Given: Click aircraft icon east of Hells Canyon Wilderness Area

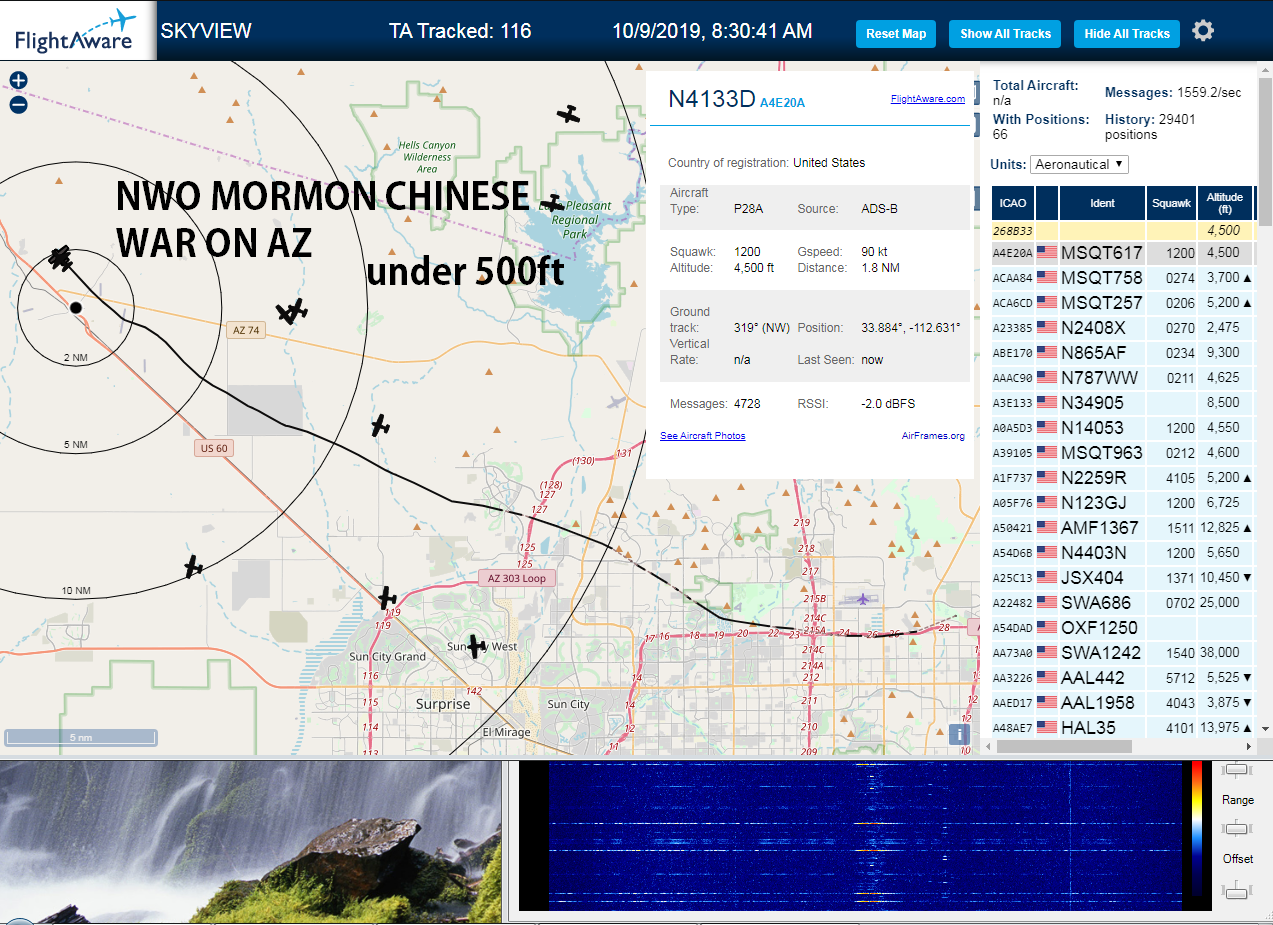Looking at the screenshot, I should pyautogui.click(x=569, y=114).
